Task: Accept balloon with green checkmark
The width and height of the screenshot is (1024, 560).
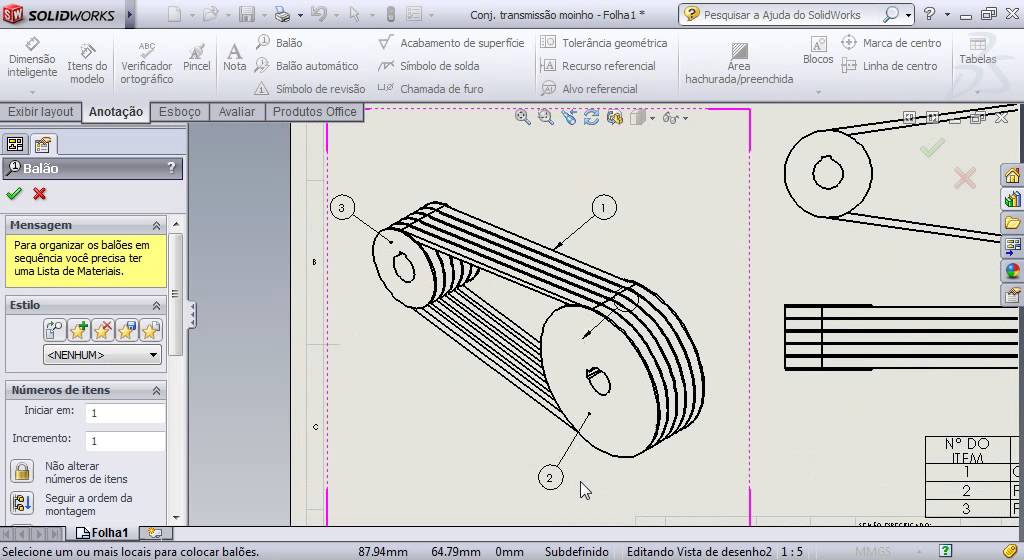Action: [x=14, y=193]
